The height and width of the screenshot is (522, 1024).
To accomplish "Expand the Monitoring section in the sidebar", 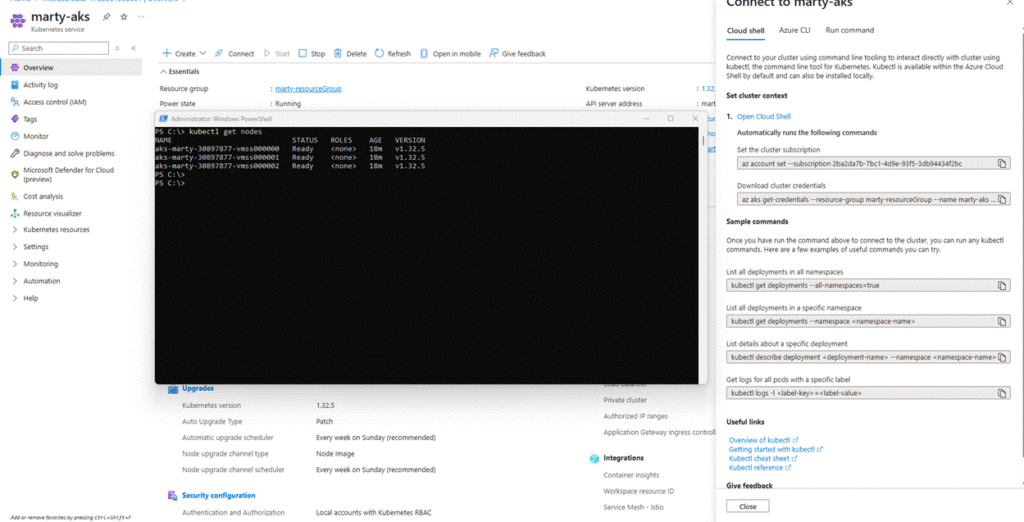I will [14, 264].
